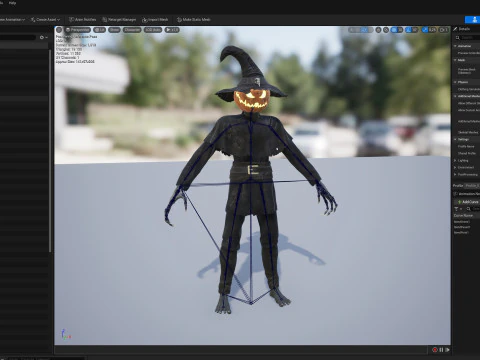Open the LOD Auto dropdown
This screenshot has width=480, height=360.
pos(153,30)
